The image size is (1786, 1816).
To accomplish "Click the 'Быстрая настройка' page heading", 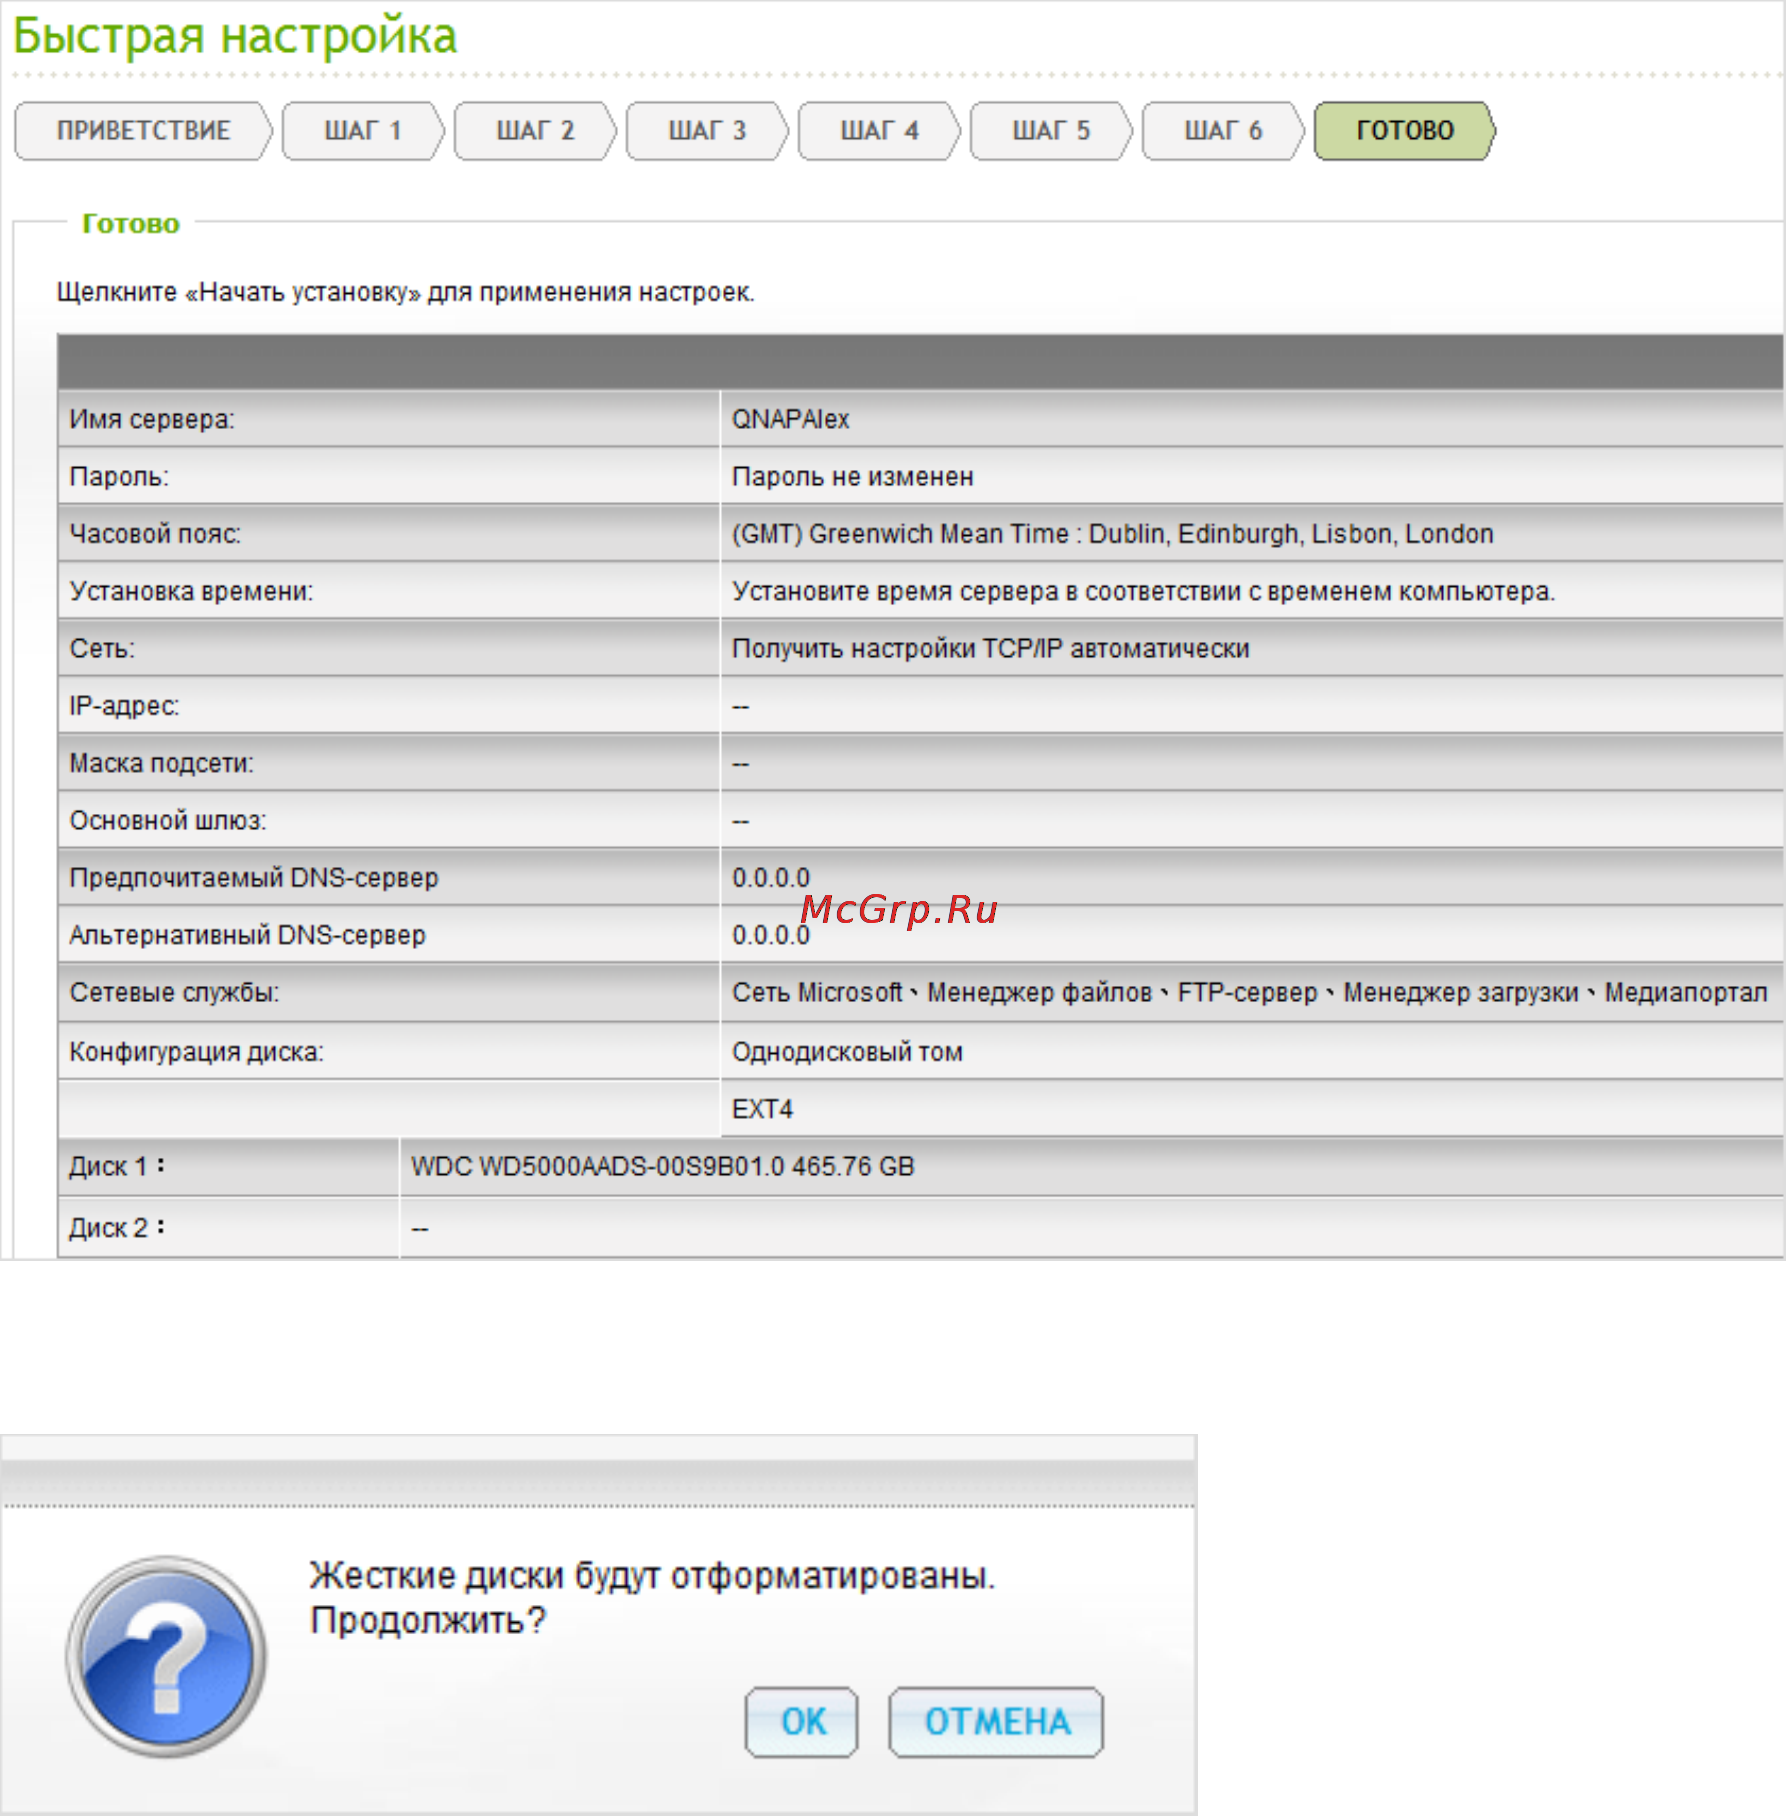I will pyautogui.click(x=235, y=36).
